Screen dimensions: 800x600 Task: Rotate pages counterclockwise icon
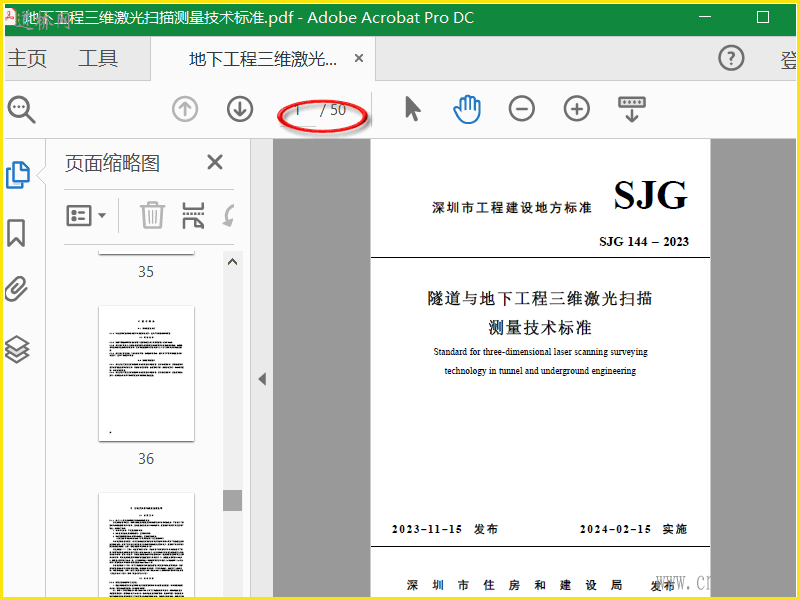click(229, 215)
